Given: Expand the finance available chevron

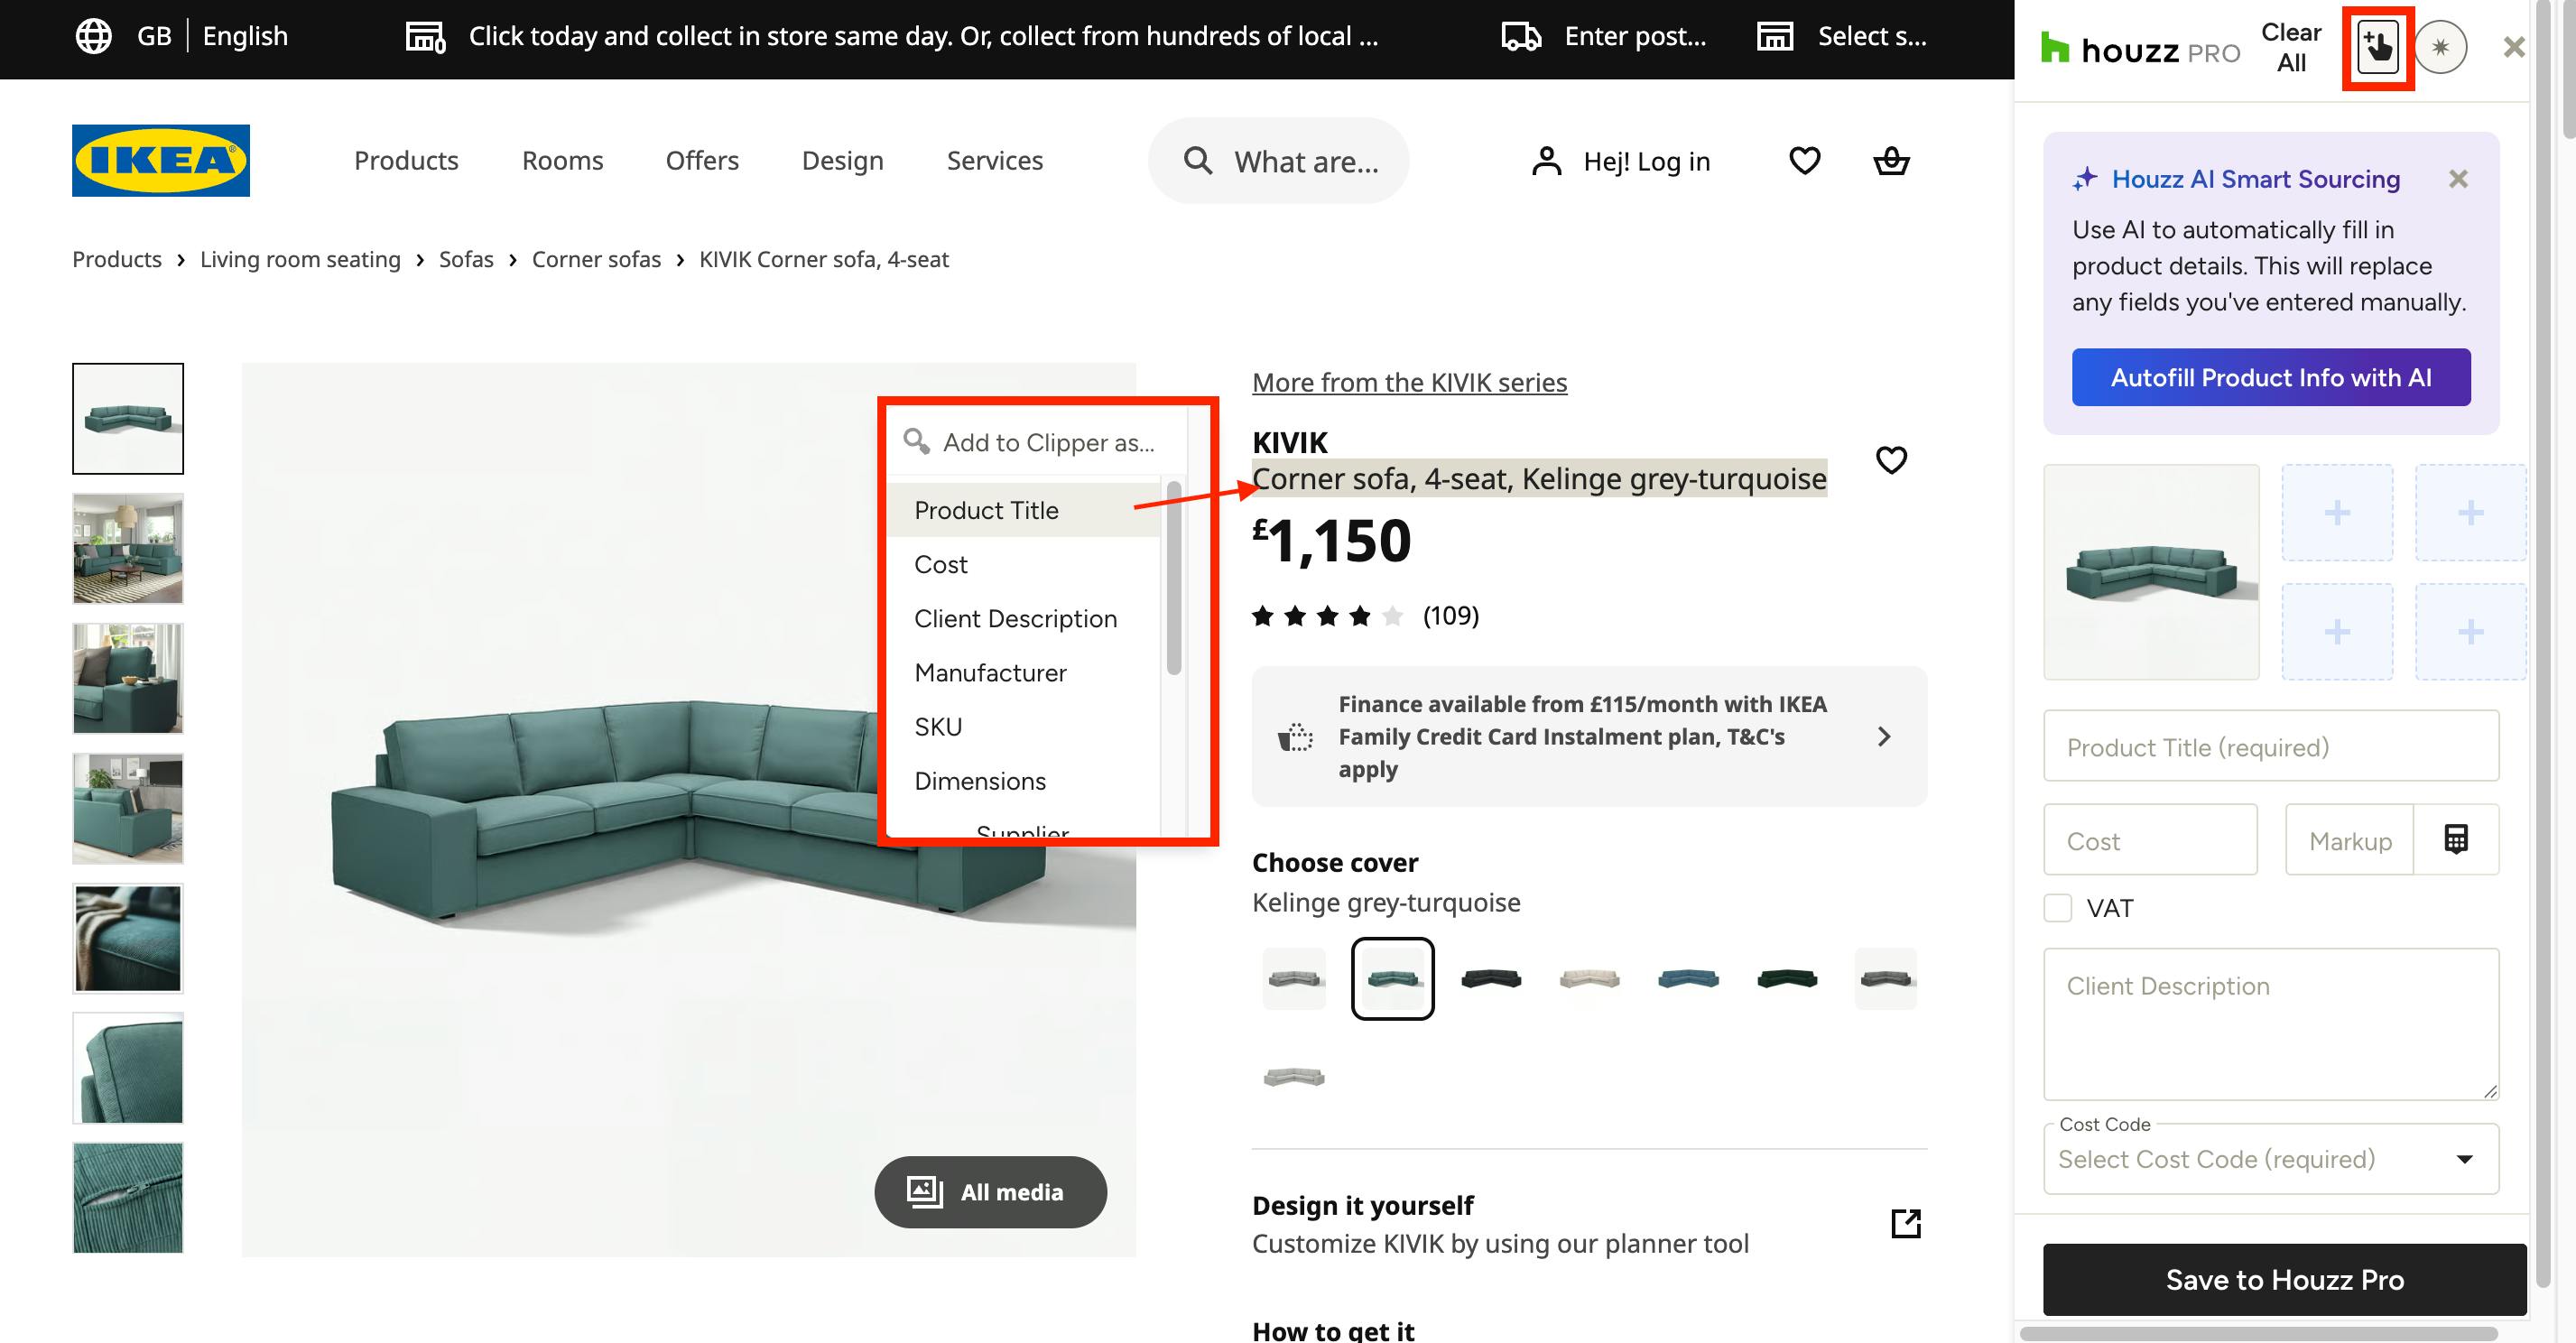Looking at the screenshot, I should (x=1884, y=737).
